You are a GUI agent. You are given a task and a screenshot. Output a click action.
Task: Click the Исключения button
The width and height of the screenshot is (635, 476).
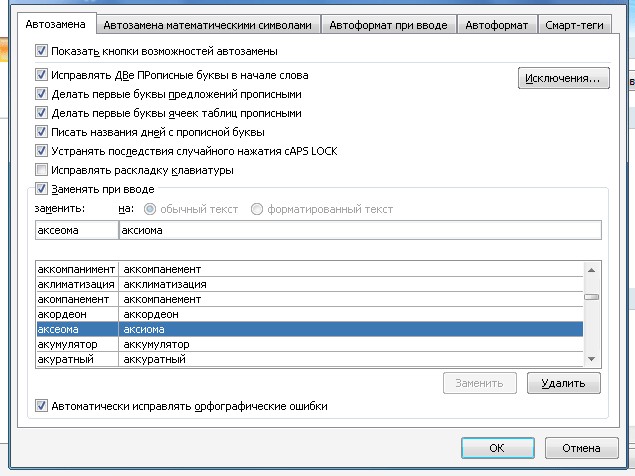pos(563,78)
